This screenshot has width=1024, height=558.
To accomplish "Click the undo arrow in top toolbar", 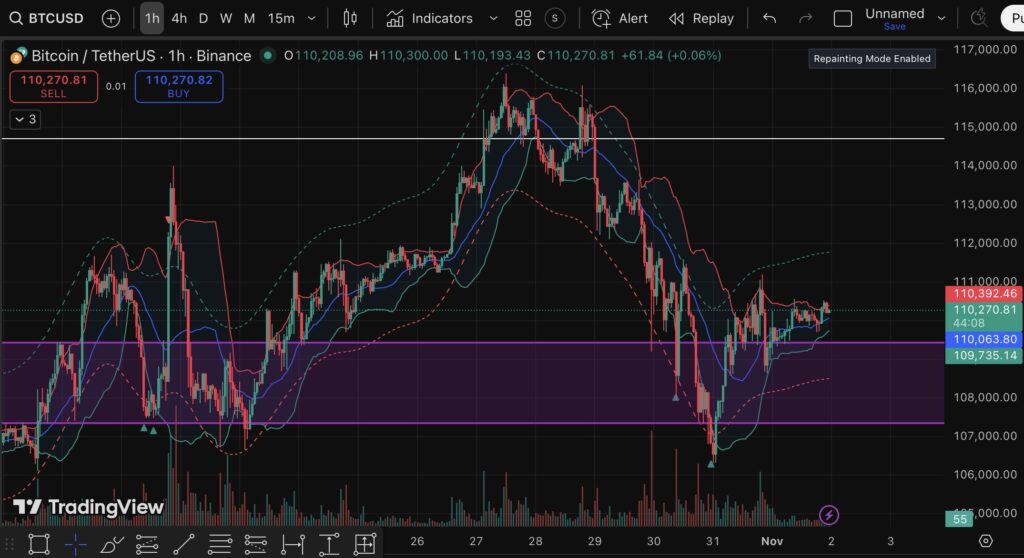I will (769, 18).
